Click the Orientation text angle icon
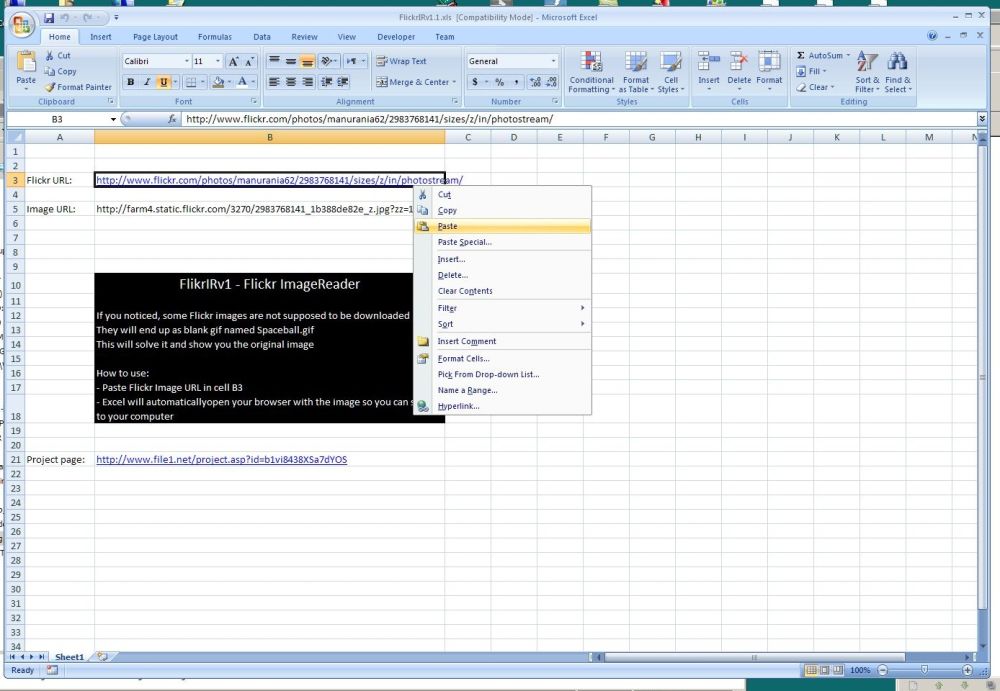Screen dimensions: 1000x691 327,61
